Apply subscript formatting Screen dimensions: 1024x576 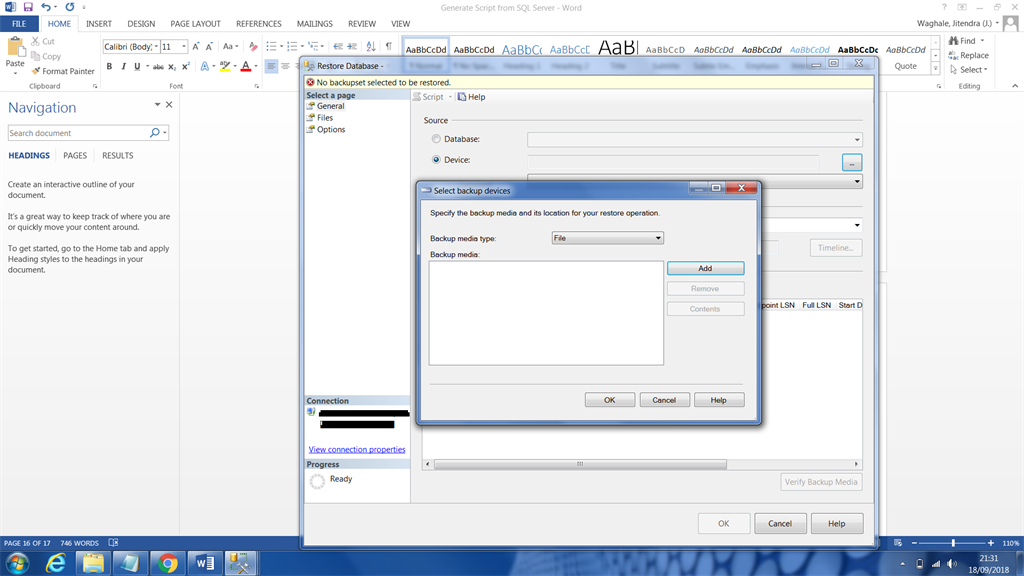(172, 67)
